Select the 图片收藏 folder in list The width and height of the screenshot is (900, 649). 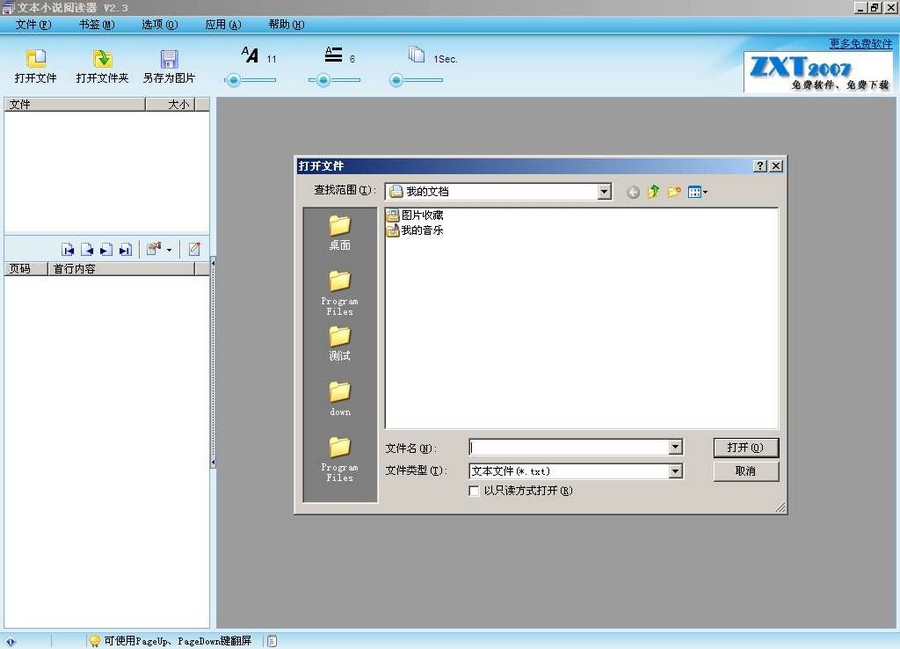coord(421,215)
